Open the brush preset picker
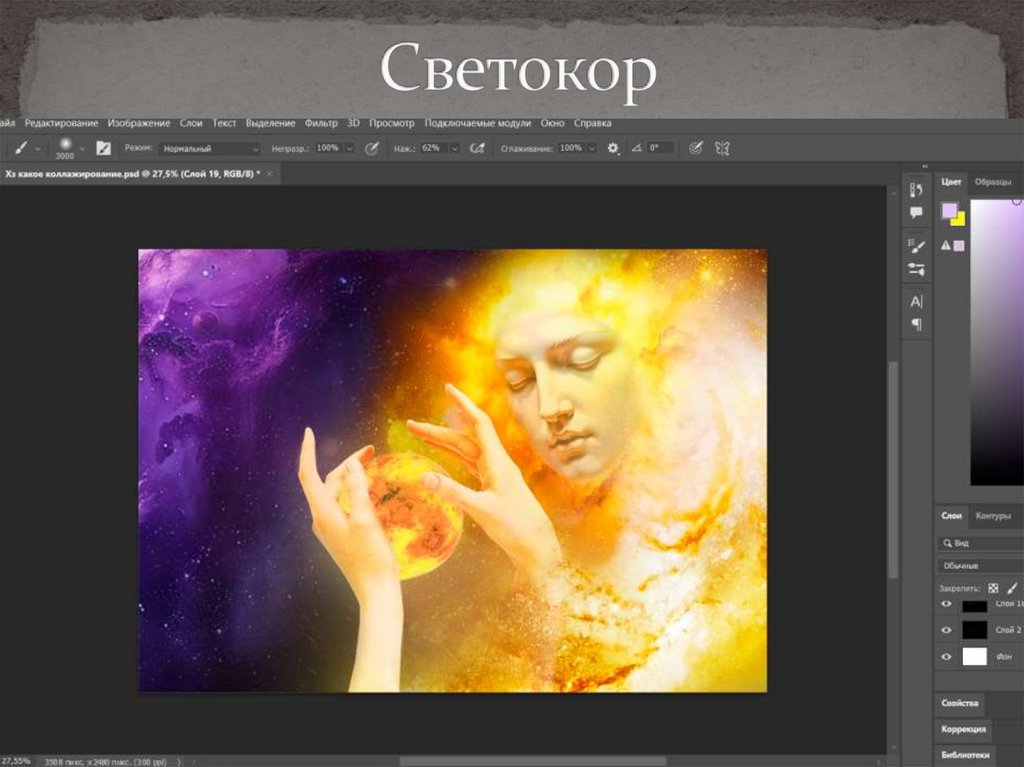The height and width of the screenshot is (767, 1024). [x=68, y=147]
